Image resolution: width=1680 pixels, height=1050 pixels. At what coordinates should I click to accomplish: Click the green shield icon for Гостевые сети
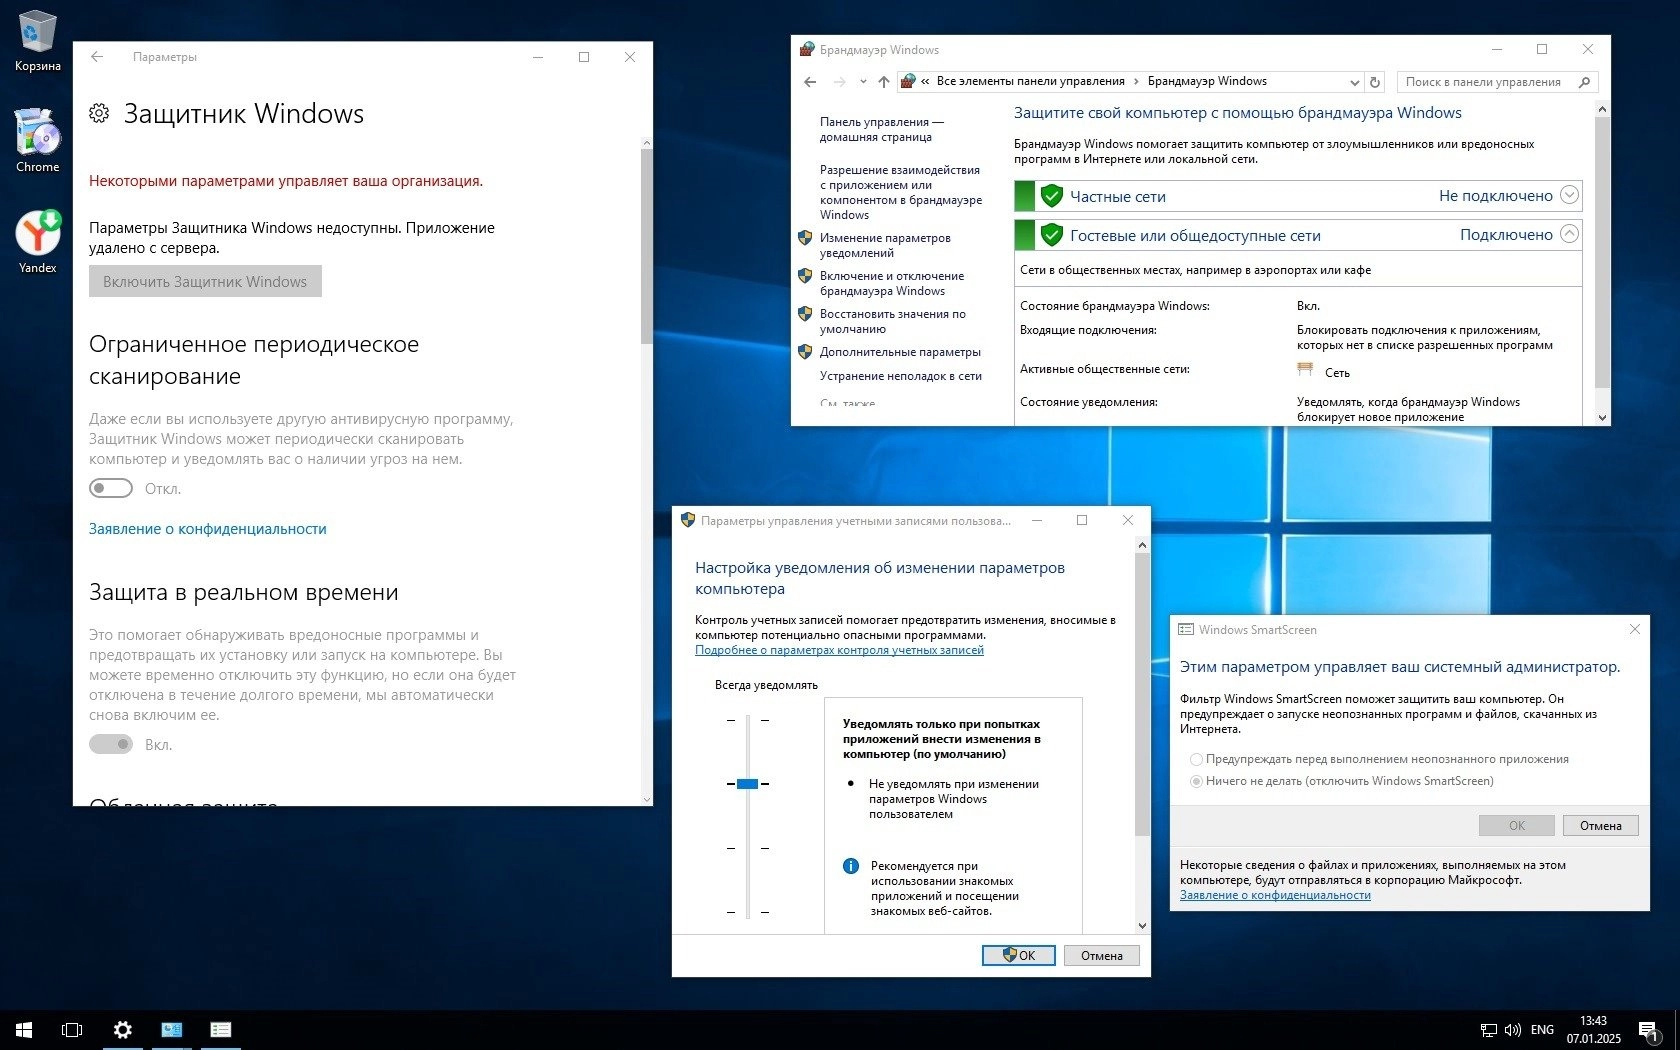tap(1051, 235)
